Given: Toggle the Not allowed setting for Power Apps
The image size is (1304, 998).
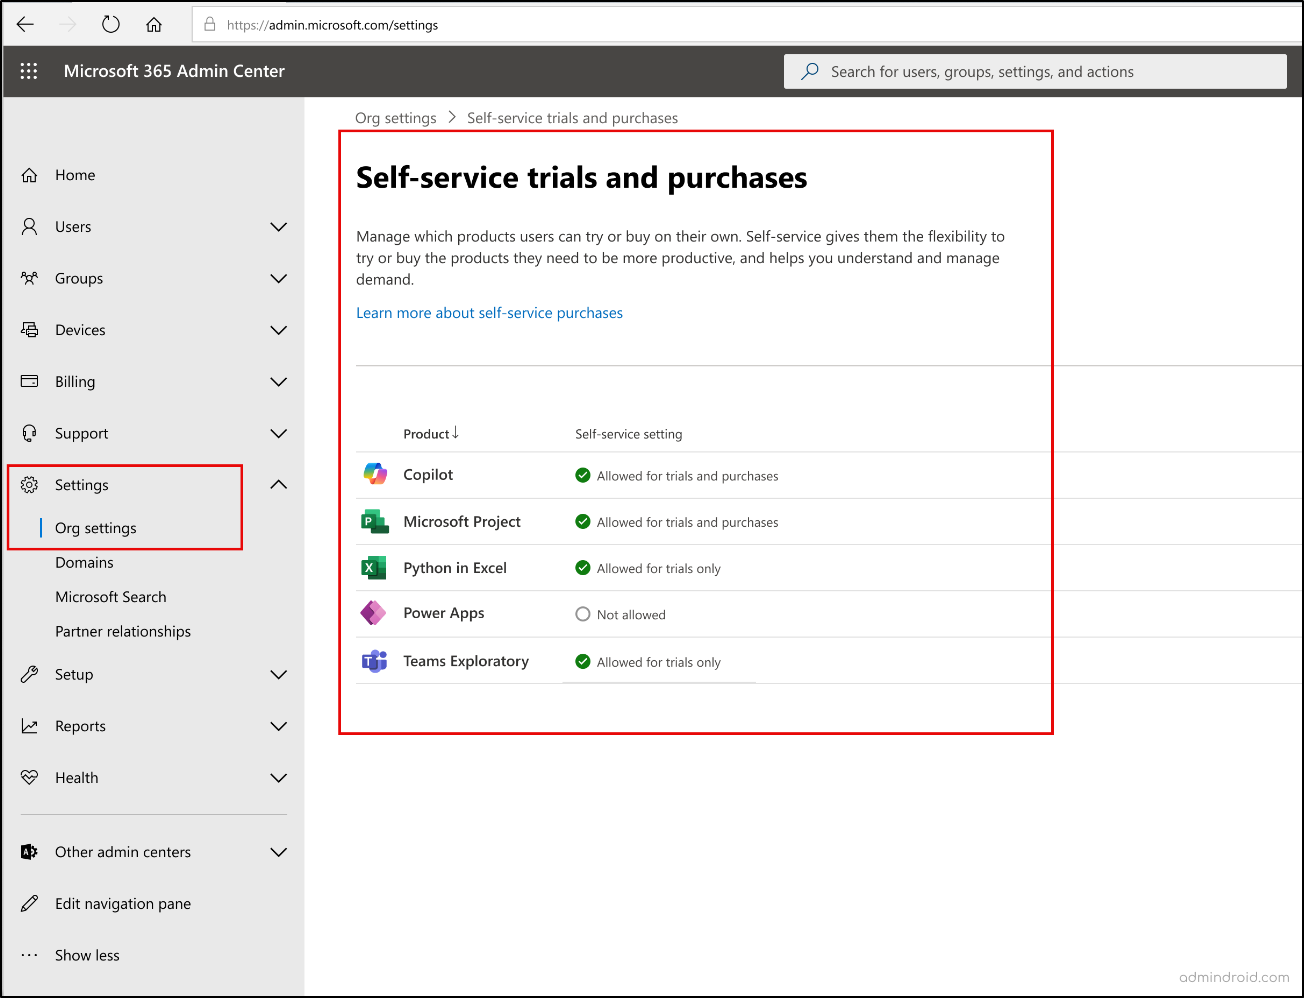Looking at the screenshot, I should click(583, 614).
